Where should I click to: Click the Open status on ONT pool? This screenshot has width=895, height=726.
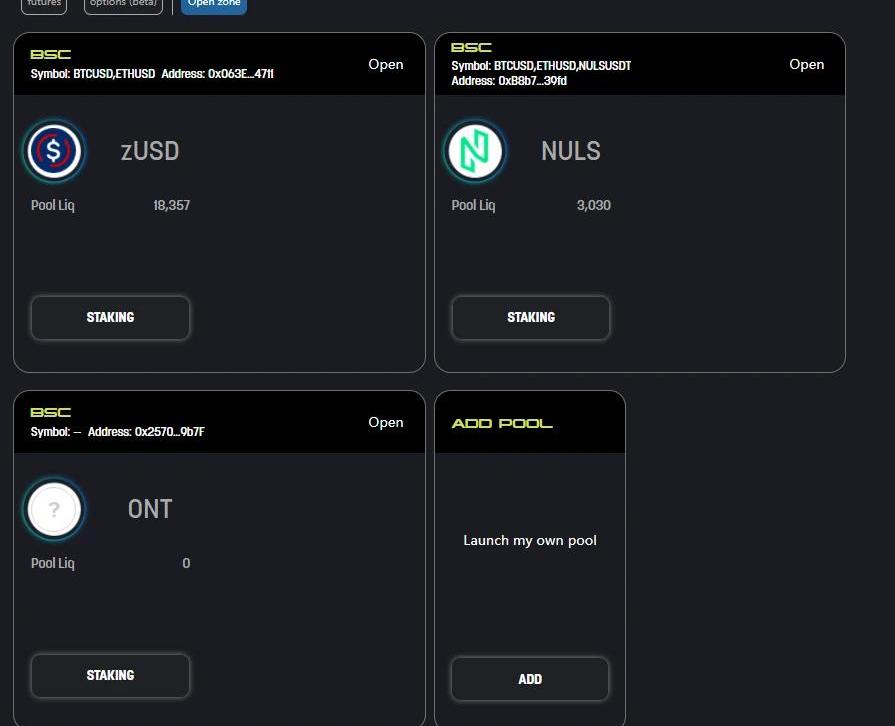pyautogui.click(x=385, y=422)
